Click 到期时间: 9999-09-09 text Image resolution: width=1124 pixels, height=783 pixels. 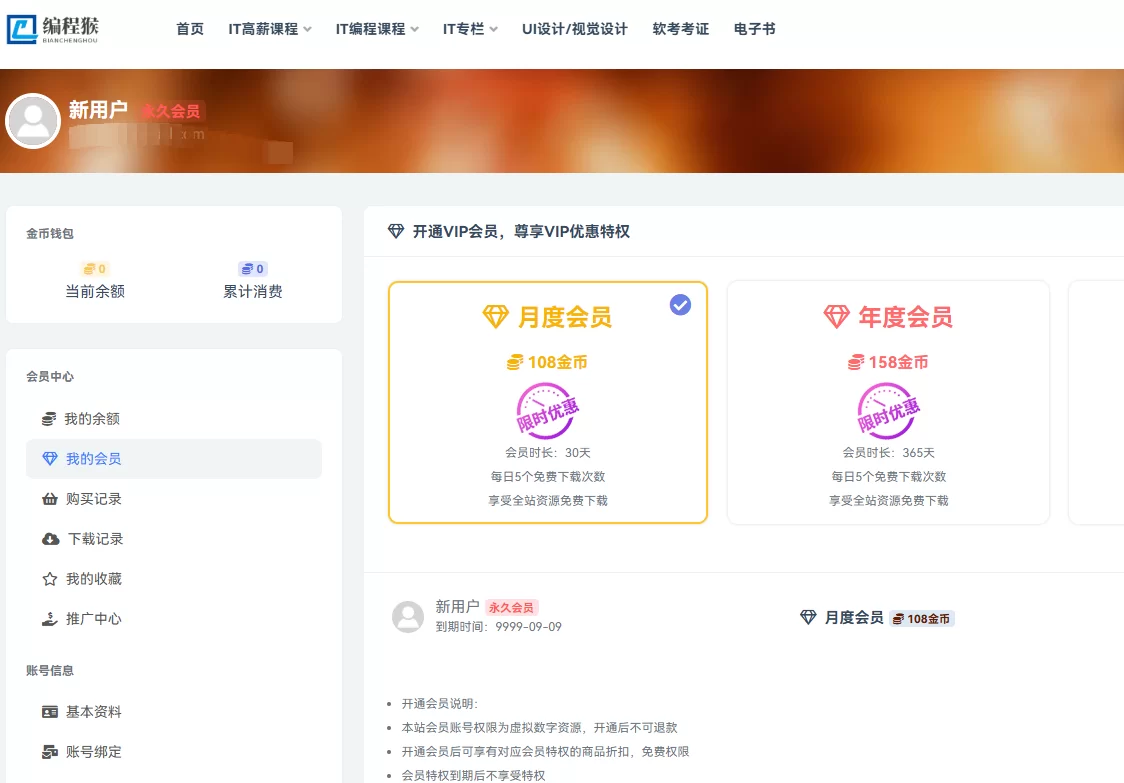click(498, 627)
